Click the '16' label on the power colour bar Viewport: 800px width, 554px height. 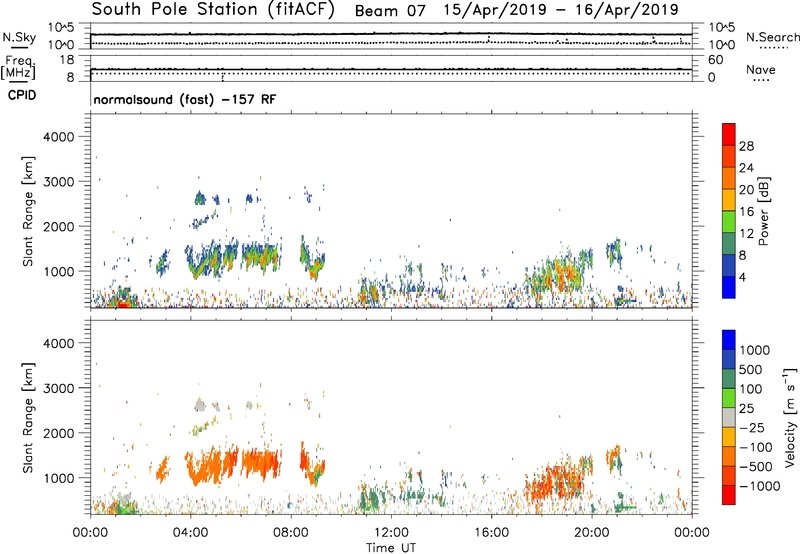(x=746, y=212)
